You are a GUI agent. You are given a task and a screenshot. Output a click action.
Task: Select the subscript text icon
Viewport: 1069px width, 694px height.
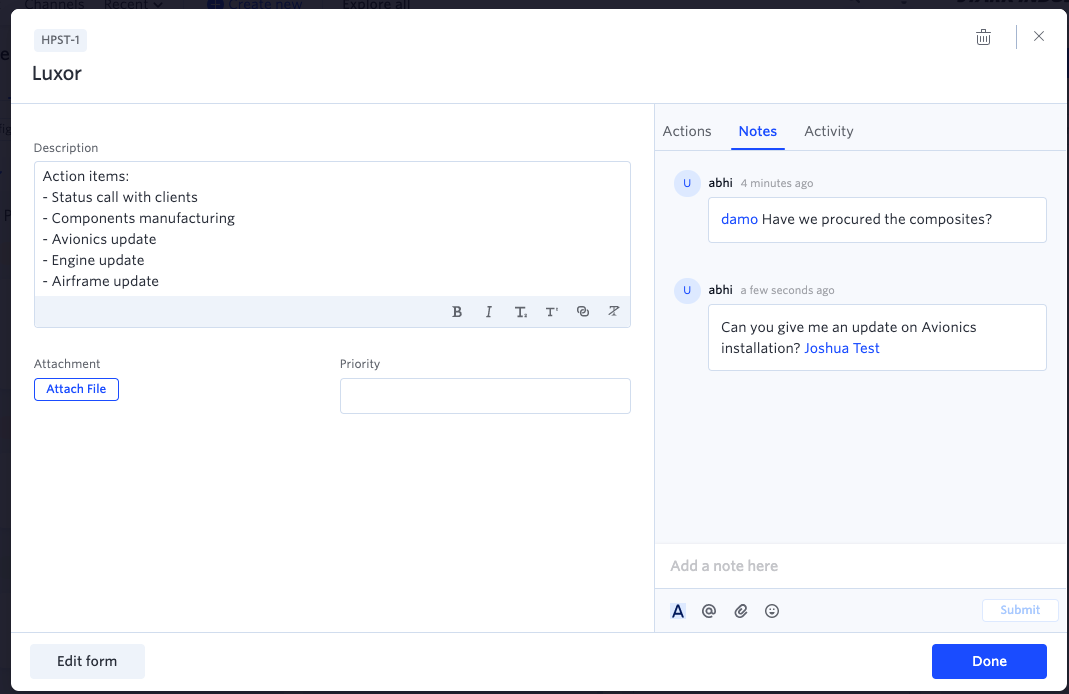click(520, 312)
